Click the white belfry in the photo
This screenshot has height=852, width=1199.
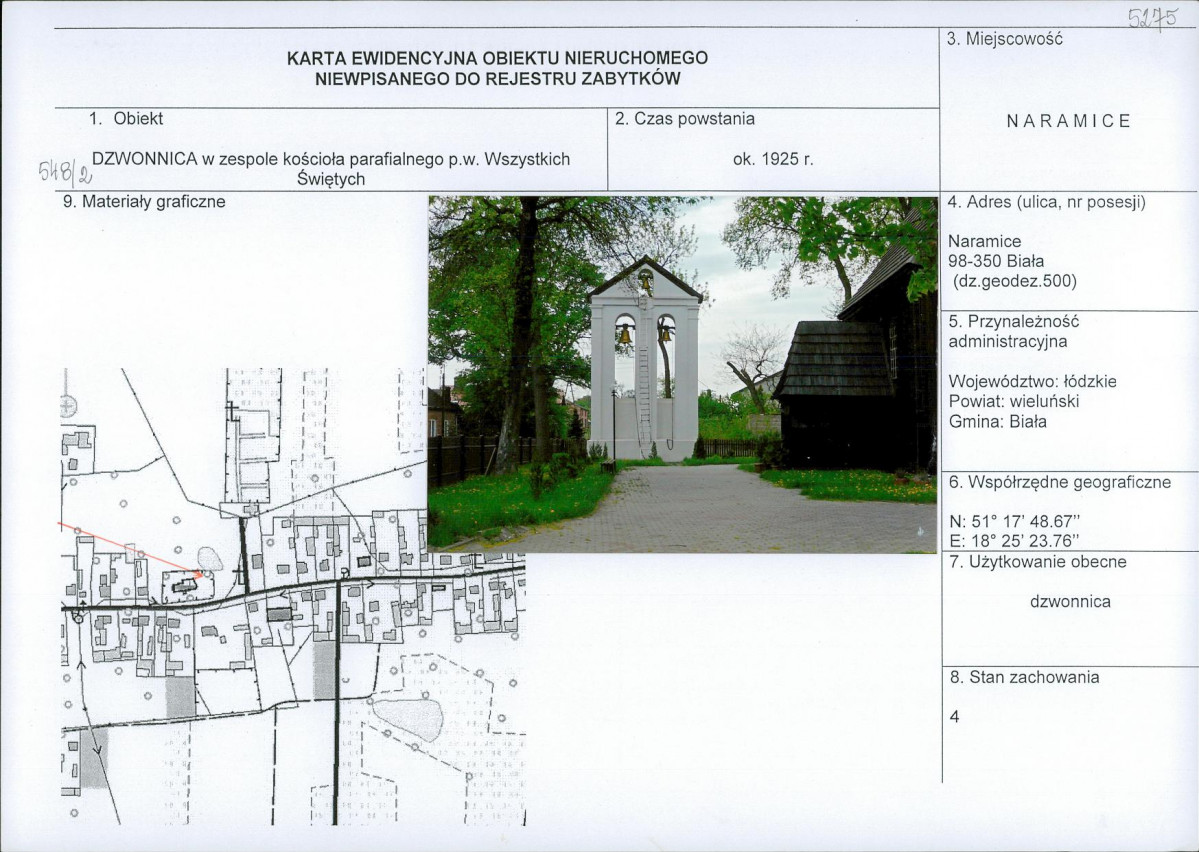point(645,359)
